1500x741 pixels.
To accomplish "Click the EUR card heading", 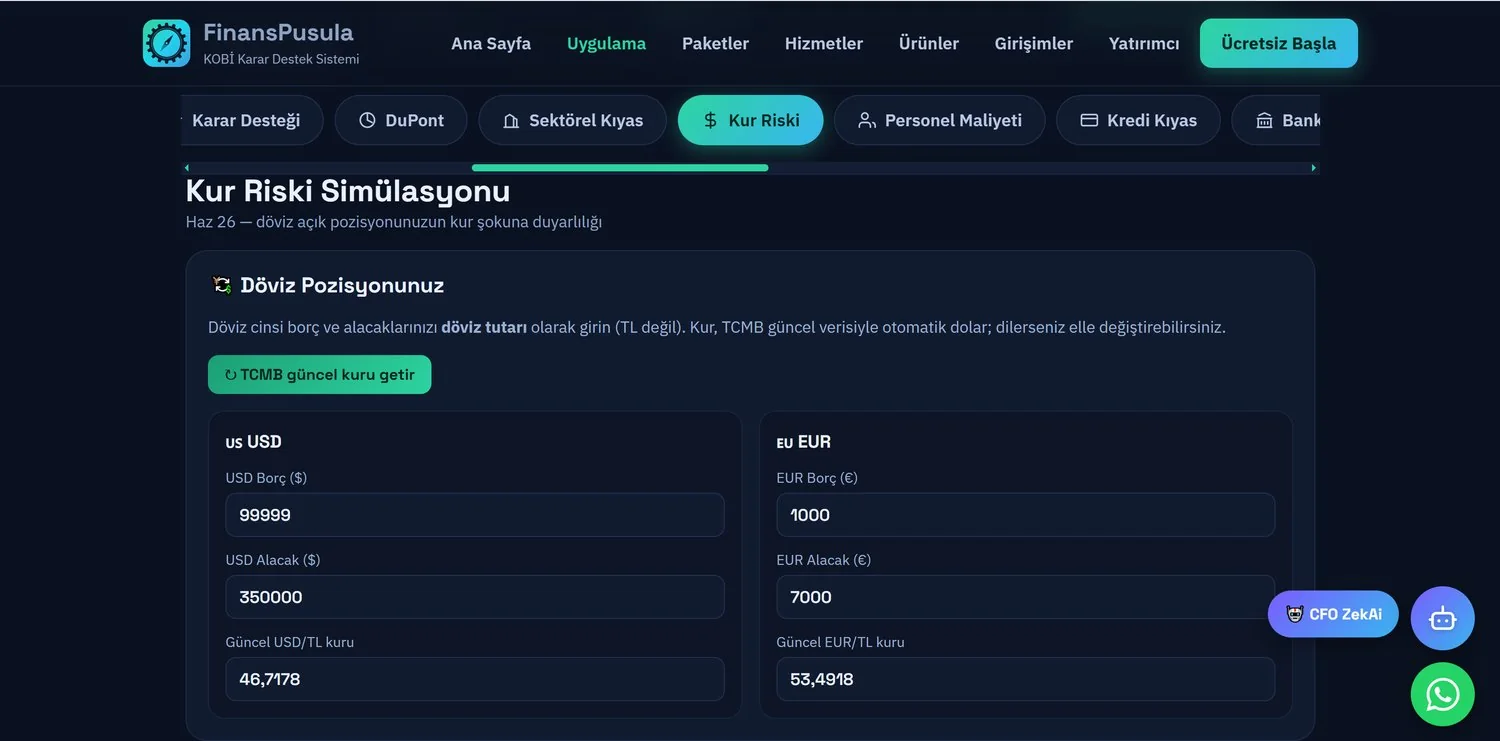I will 804,442.
